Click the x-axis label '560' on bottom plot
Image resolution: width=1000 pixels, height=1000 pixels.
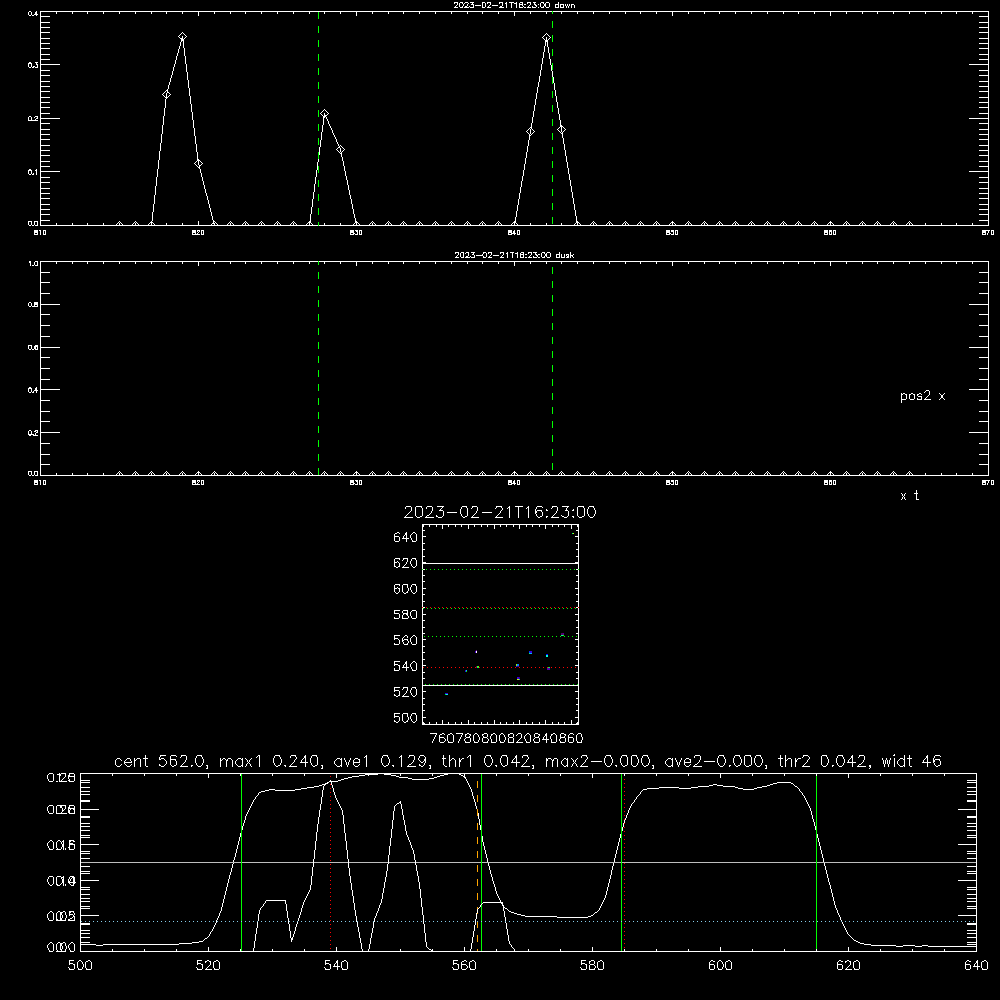pyautogui.click(x=464, y=966)
